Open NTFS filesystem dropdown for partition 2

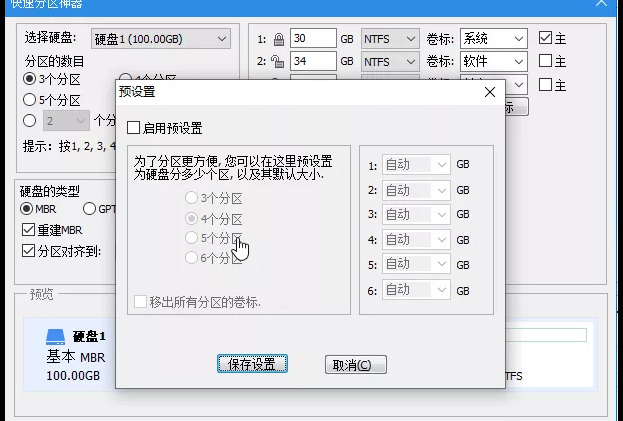[390, 62]
